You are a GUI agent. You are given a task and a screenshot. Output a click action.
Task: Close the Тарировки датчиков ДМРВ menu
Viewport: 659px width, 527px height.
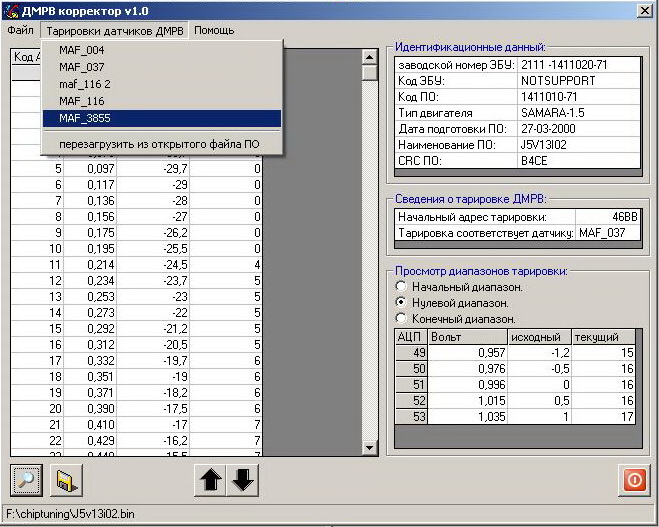114,30
